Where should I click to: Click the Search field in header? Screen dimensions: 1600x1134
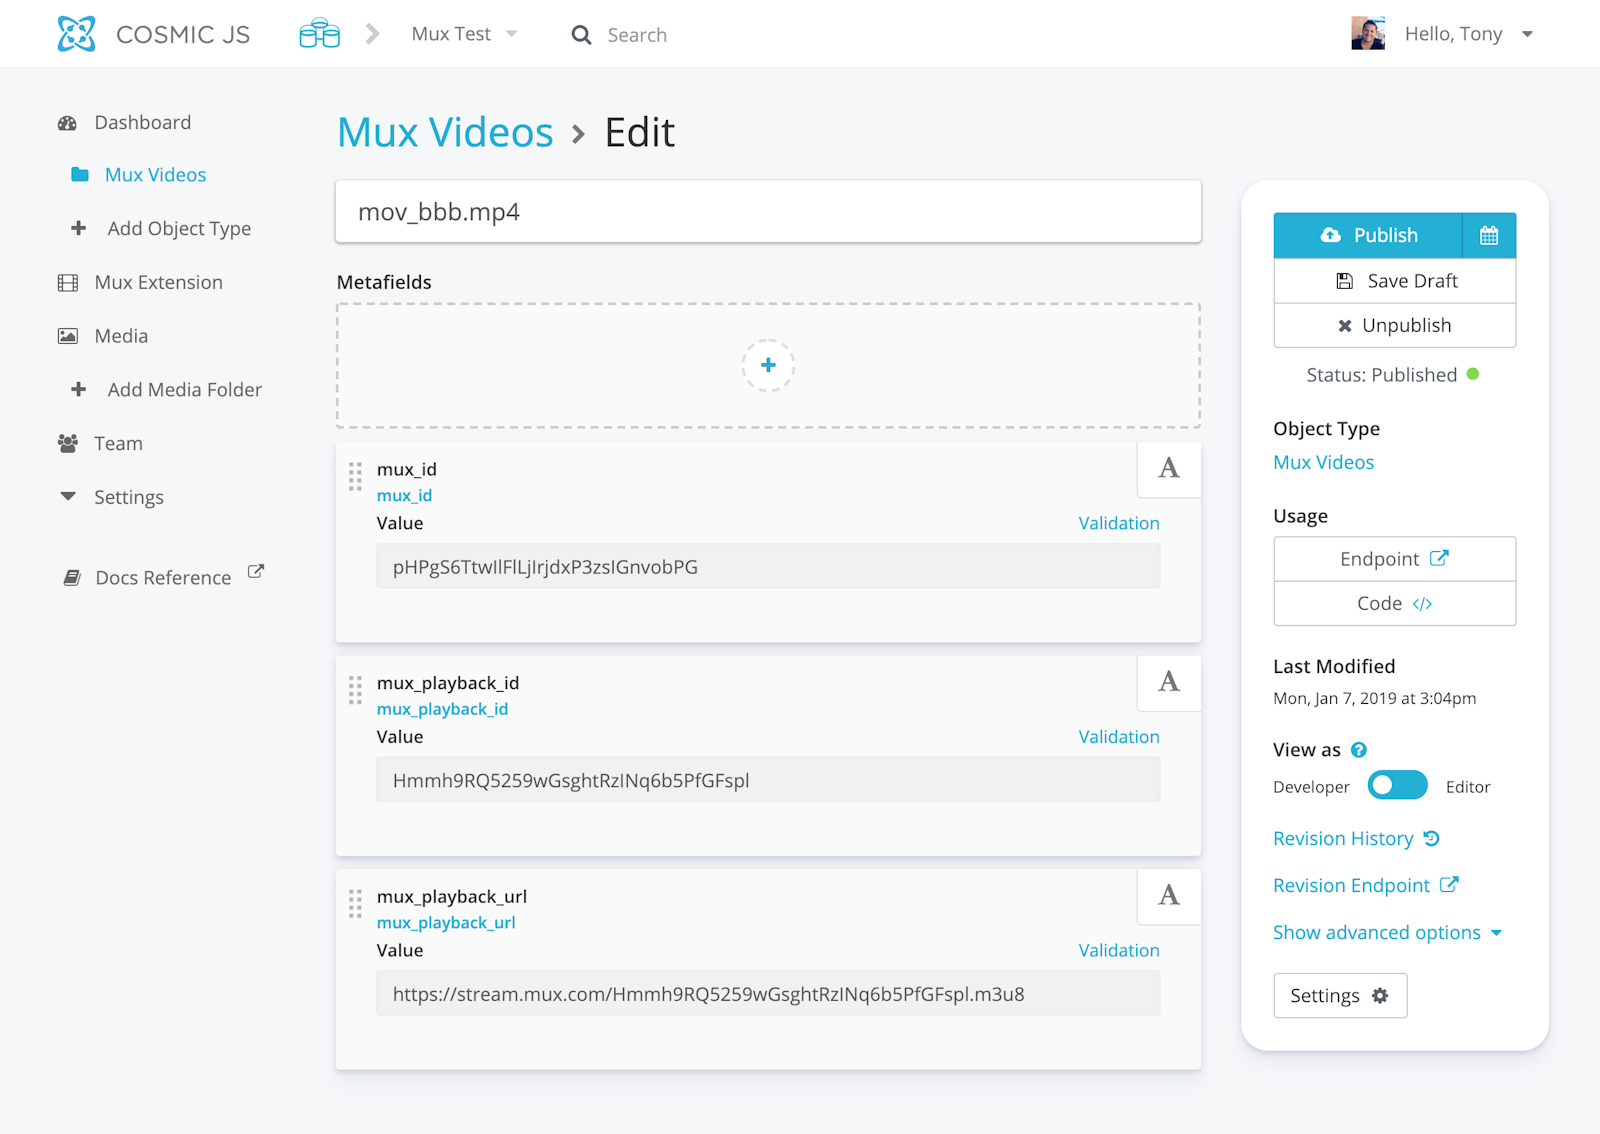click(637, 35)
